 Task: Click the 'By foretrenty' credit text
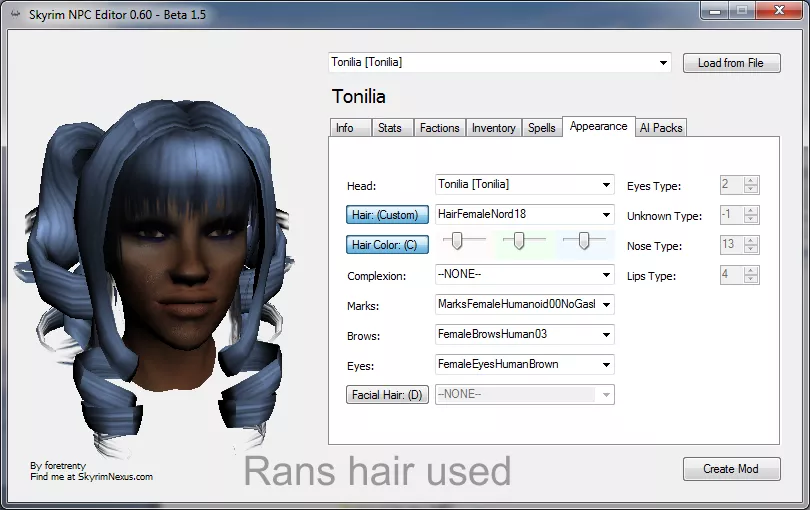tap(58, 466)
